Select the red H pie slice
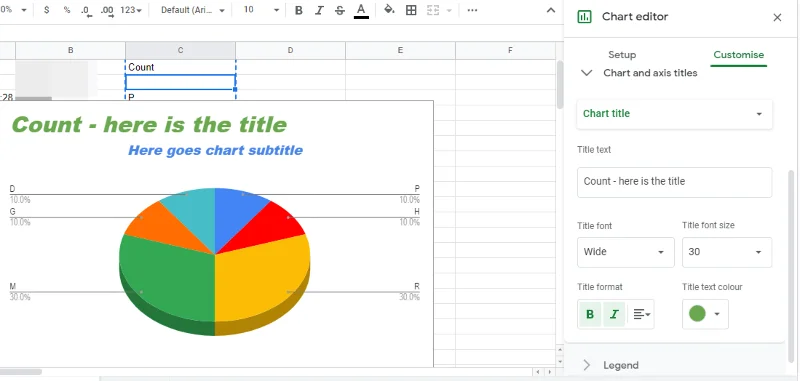Screen dimensions: 800x381 point(270,227)
